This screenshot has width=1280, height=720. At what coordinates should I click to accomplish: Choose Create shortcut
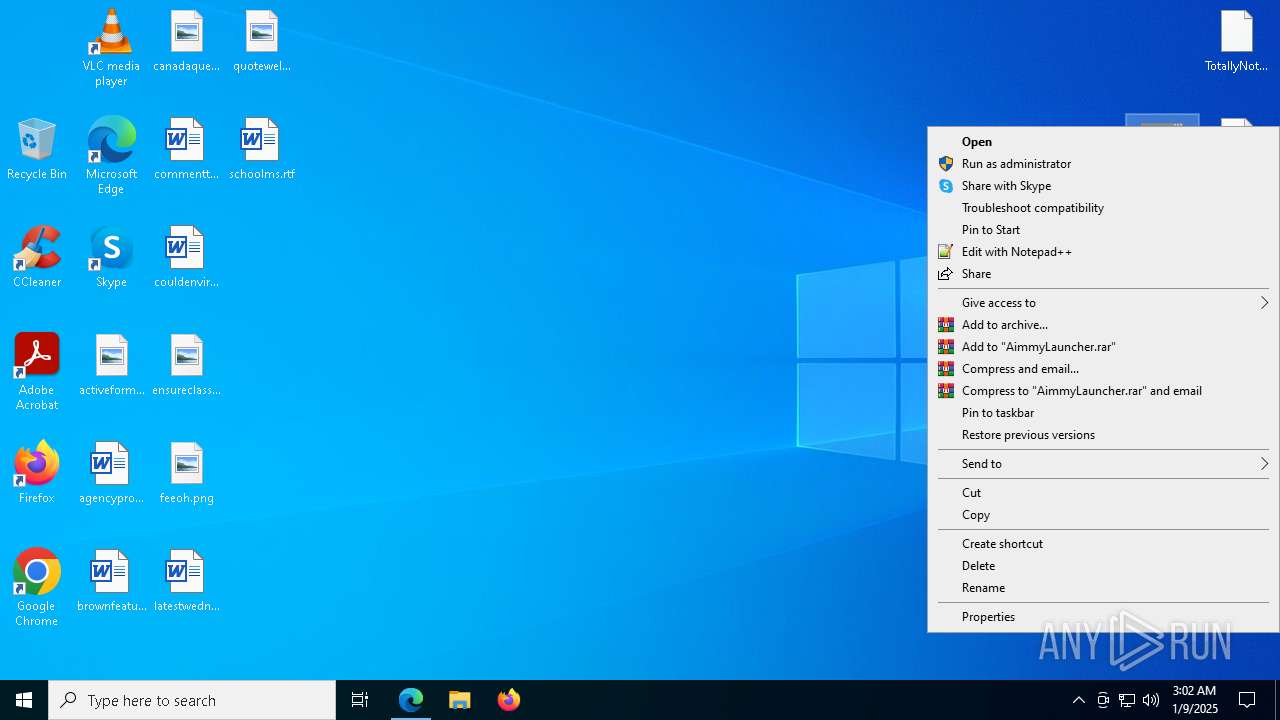pos(1103,544)
